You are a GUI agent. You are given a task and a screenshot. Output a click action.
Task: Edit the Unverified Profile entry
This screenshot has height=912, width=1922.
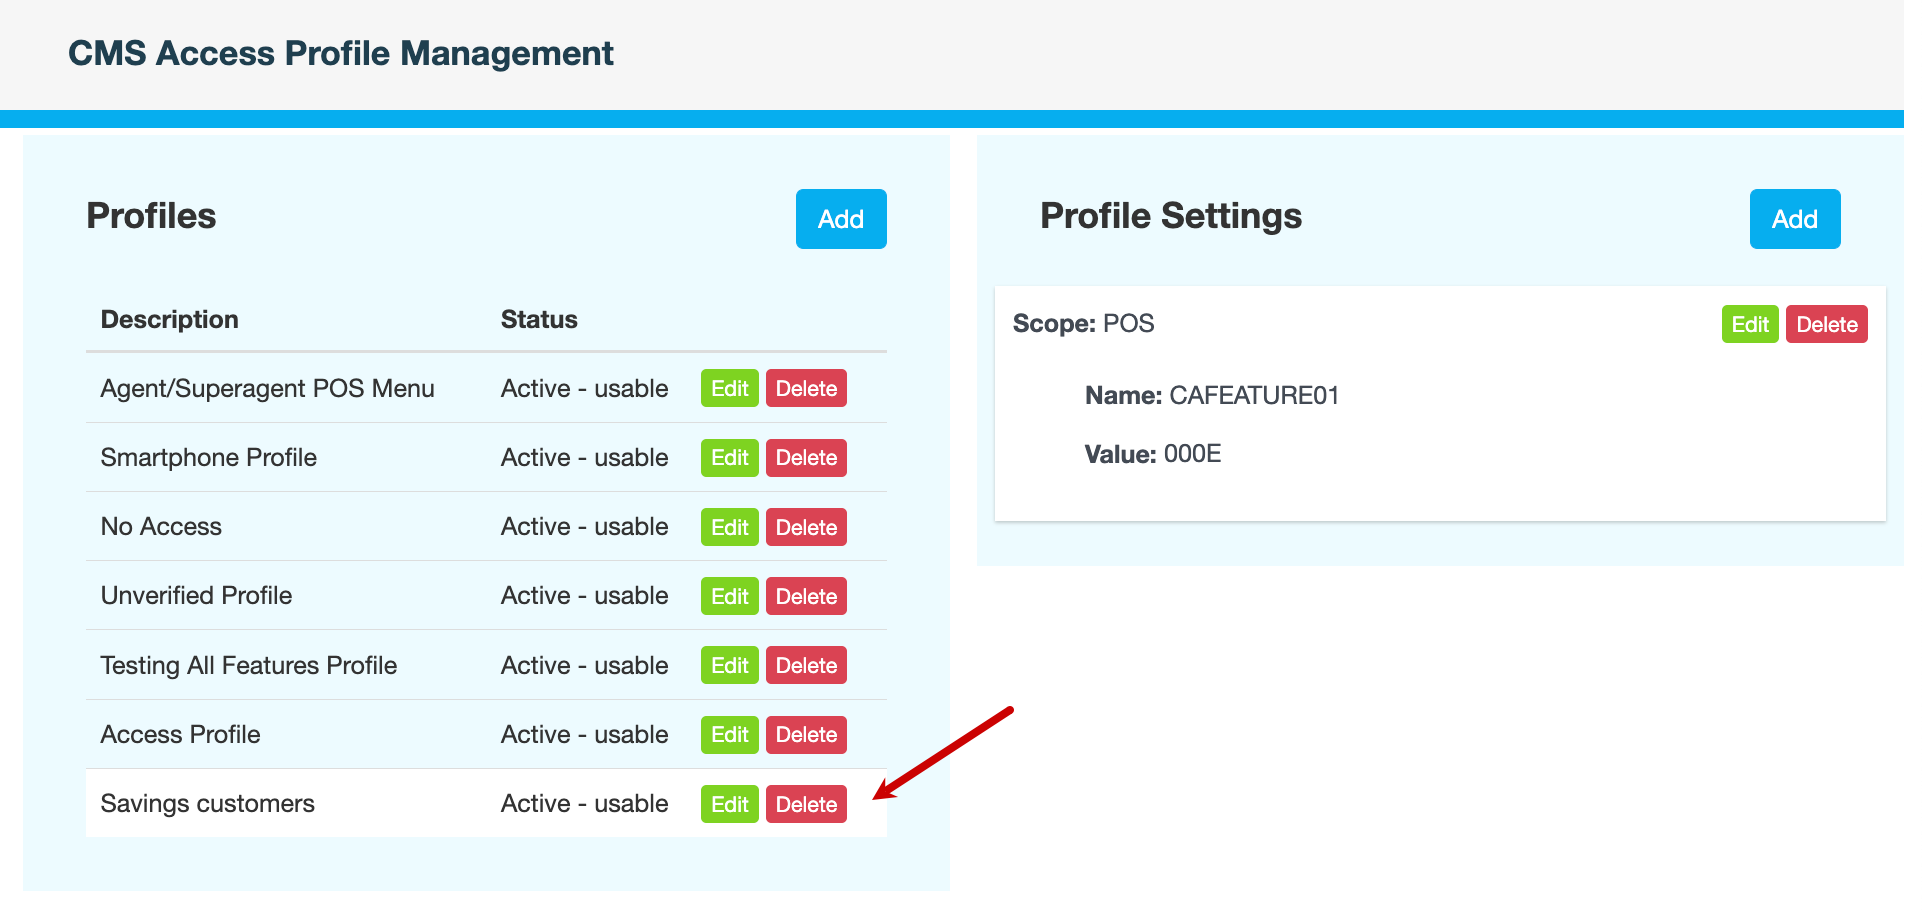[x=729, y=596]
